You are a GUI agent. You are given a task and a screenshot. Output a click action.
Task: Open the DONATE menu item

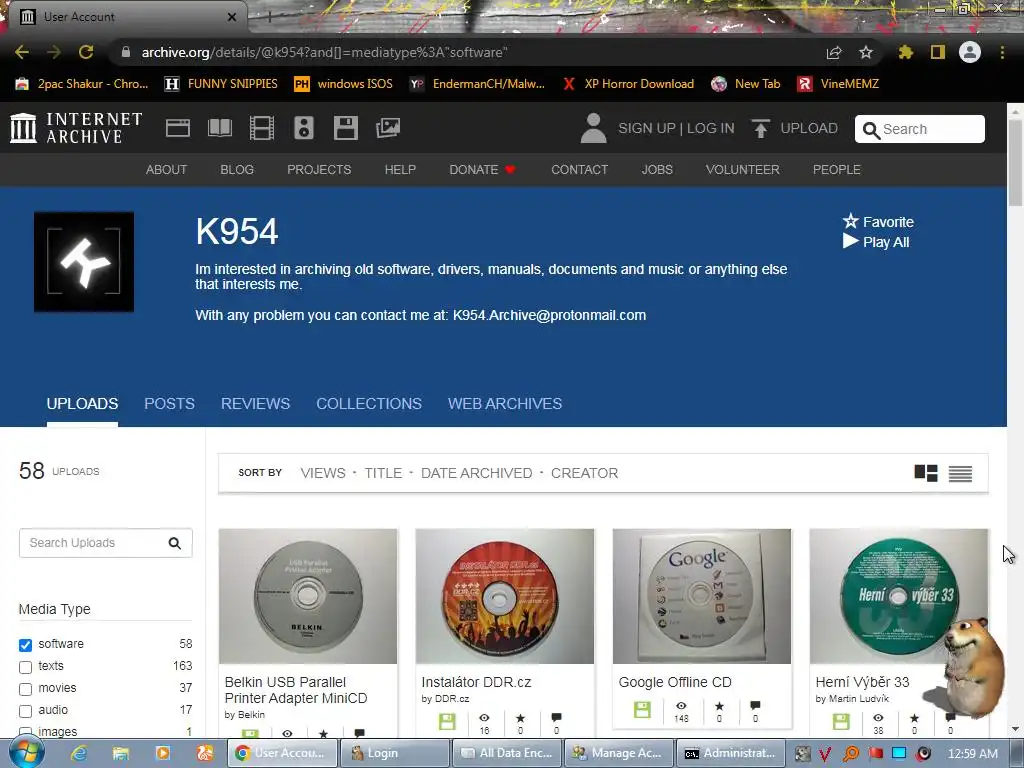click(483, 170)
